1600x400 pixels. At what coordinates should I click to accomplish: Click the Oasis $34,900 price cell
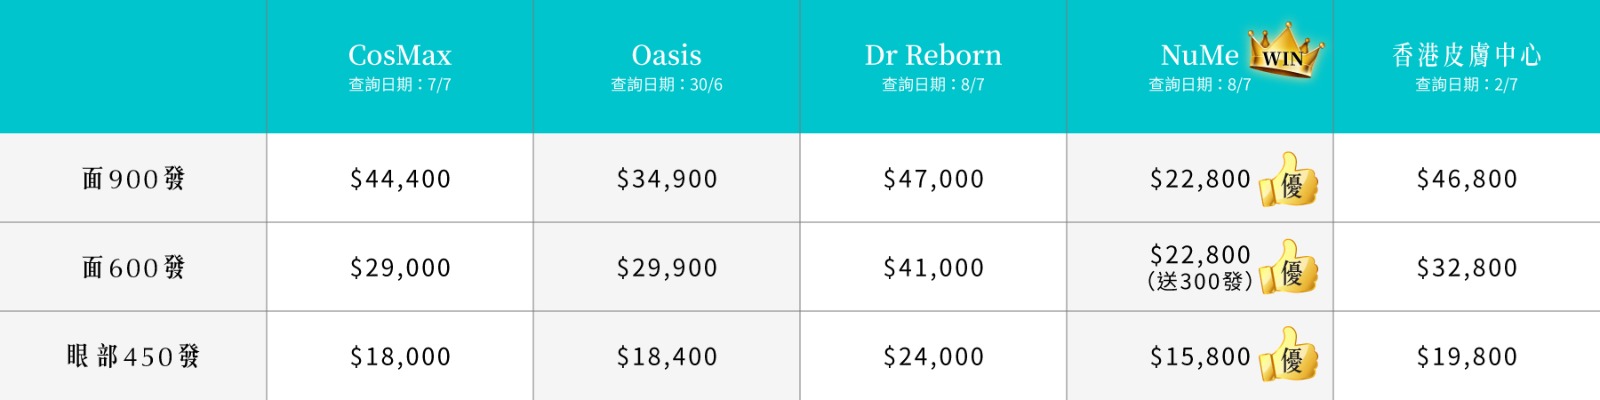coord(667,179)
